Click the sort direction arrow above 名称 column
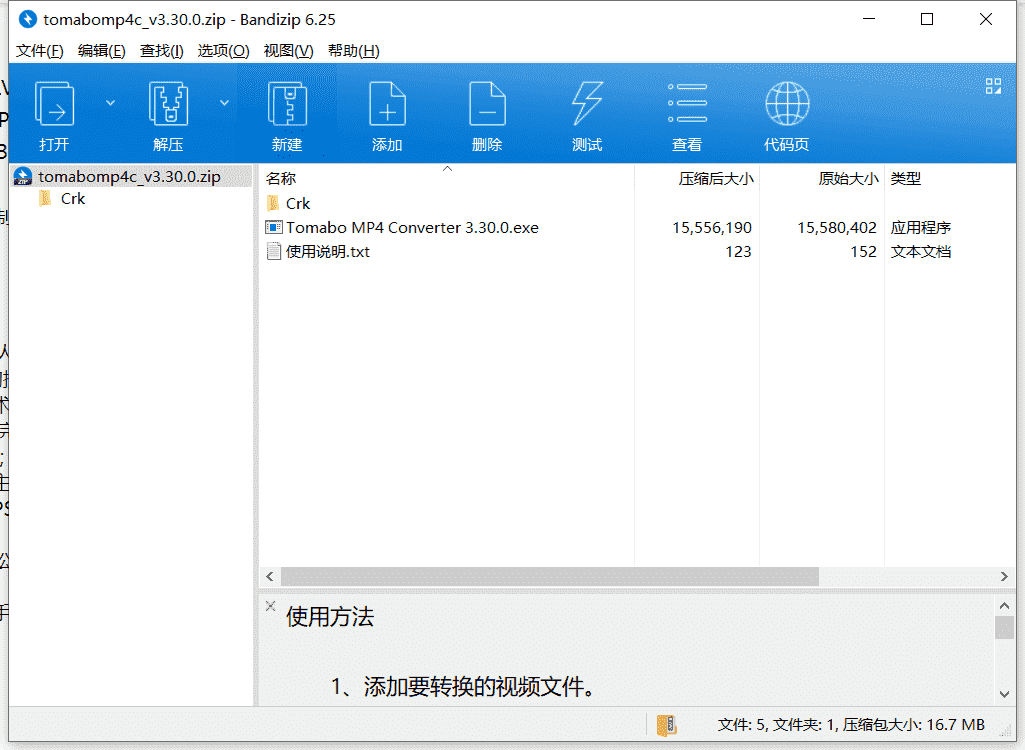Screen dimensions: 1025x750 tap(447, 169)
